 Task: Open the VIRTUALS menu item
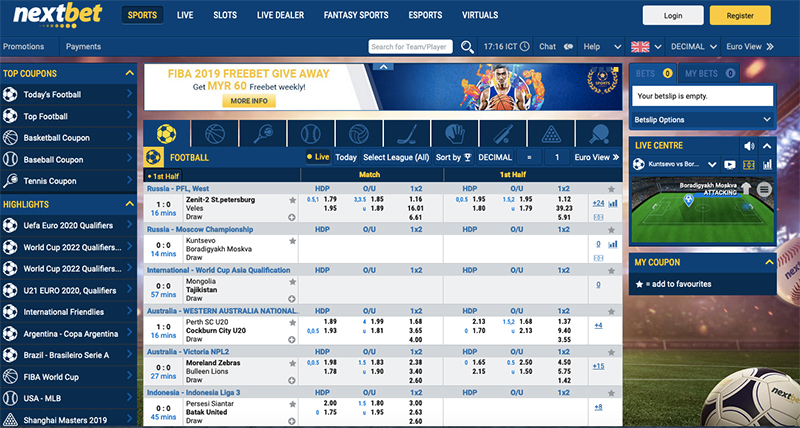(480, 15)
